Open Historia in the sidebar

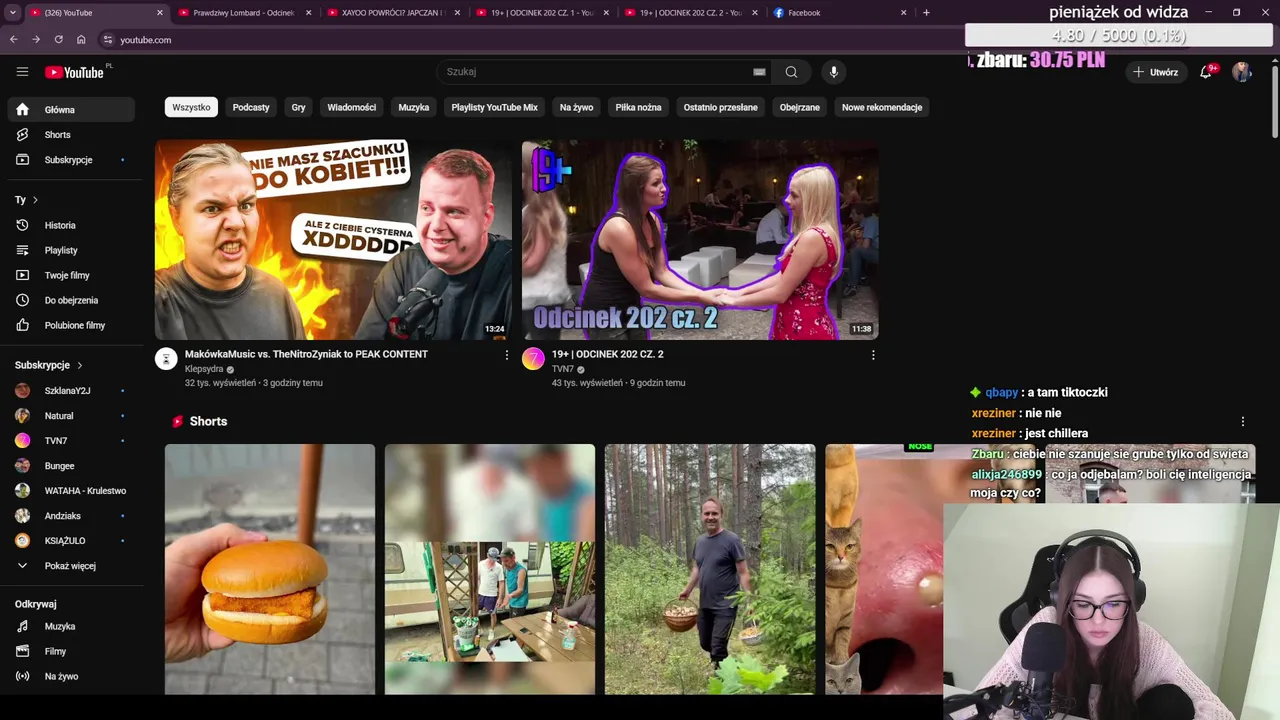(71, 225)
